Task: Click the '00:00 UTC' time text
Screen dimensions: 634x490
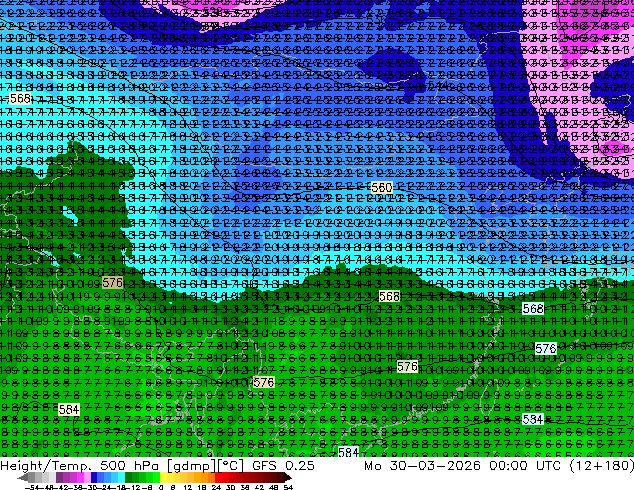Action: 525,465
